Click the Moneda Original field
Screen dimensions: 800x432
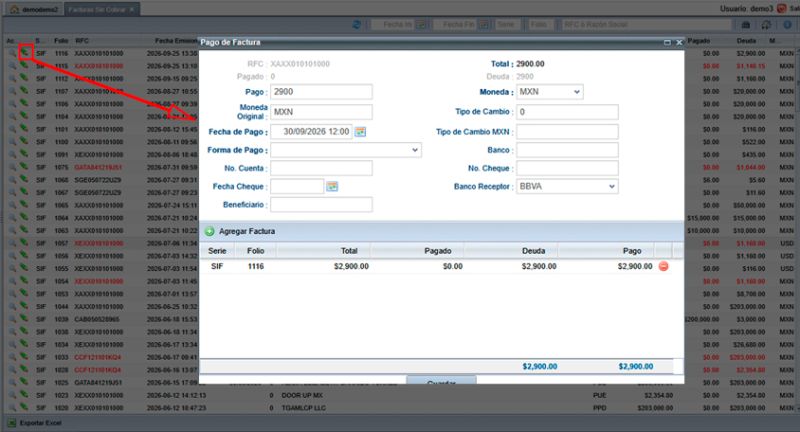pyautogui.click(x=321, y=112)
